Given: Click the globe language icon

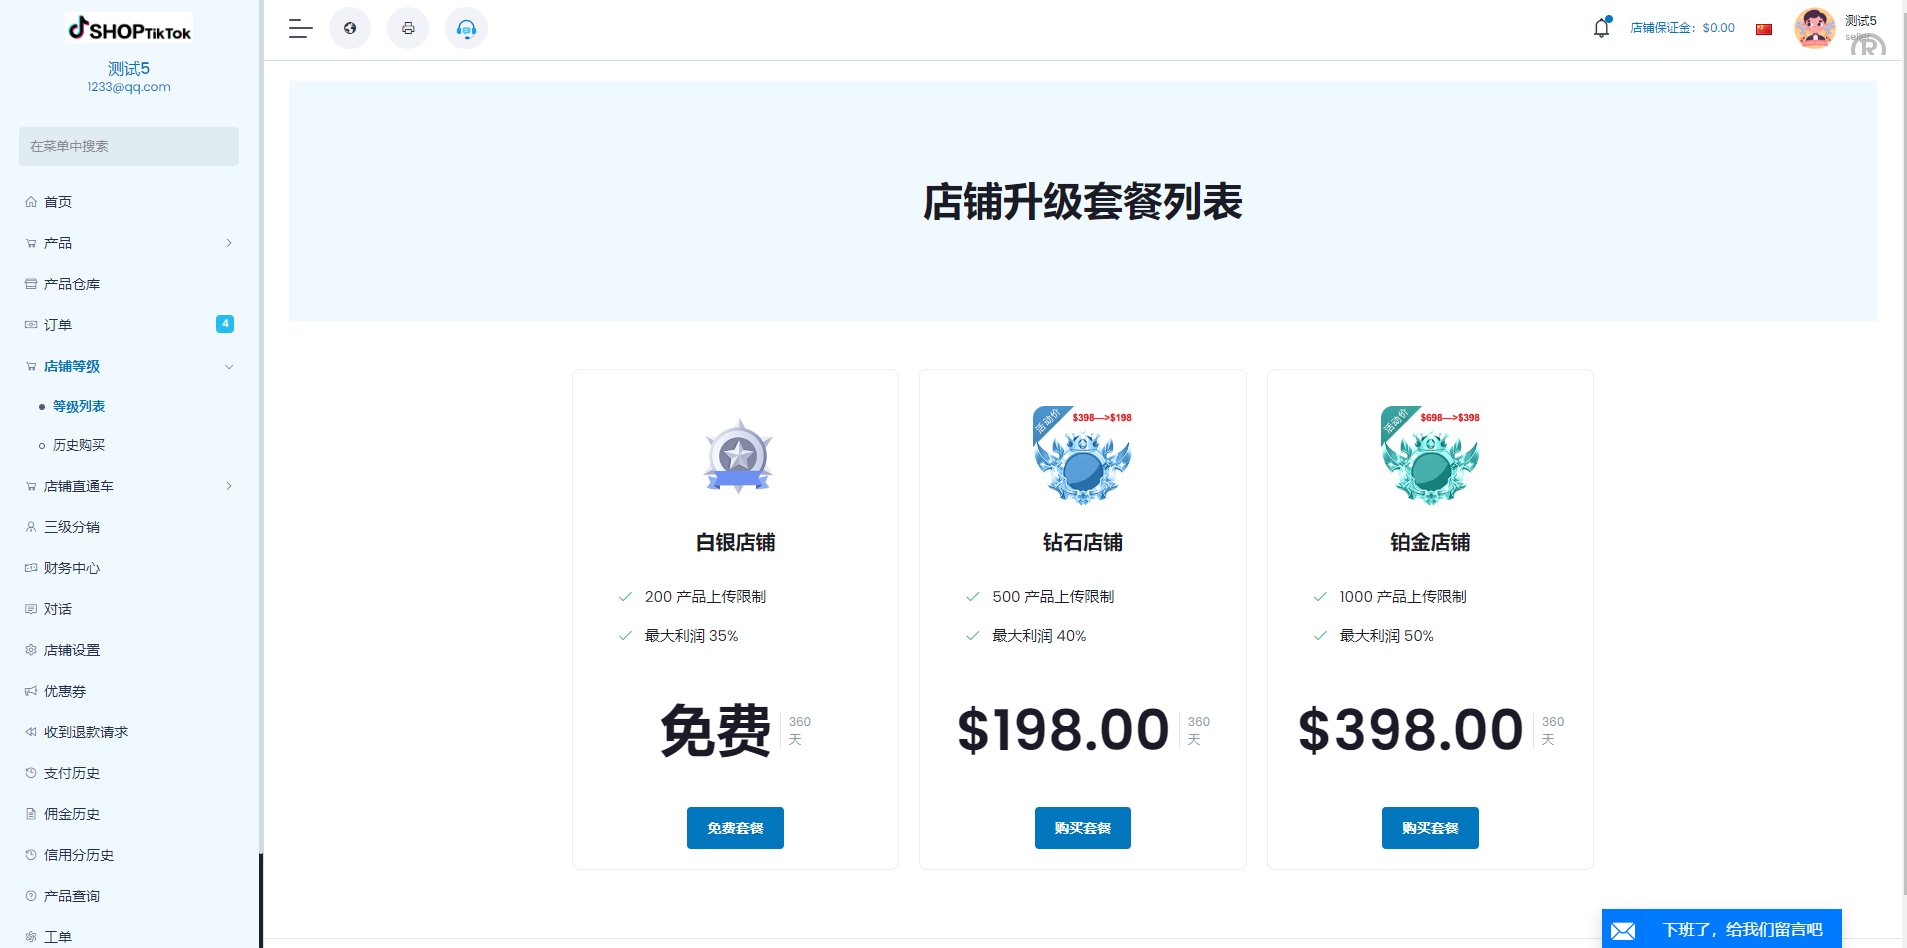Looking at the screenshot, I should point(349,28).
